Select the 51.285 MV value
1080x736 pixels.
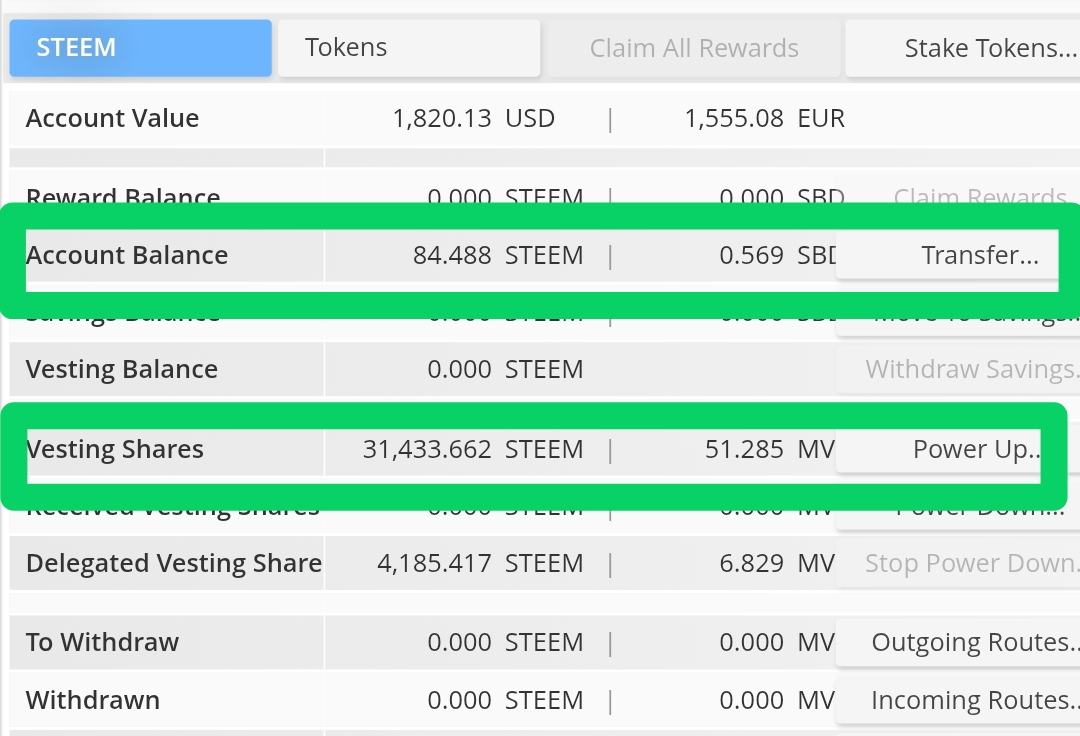(770, 450)
